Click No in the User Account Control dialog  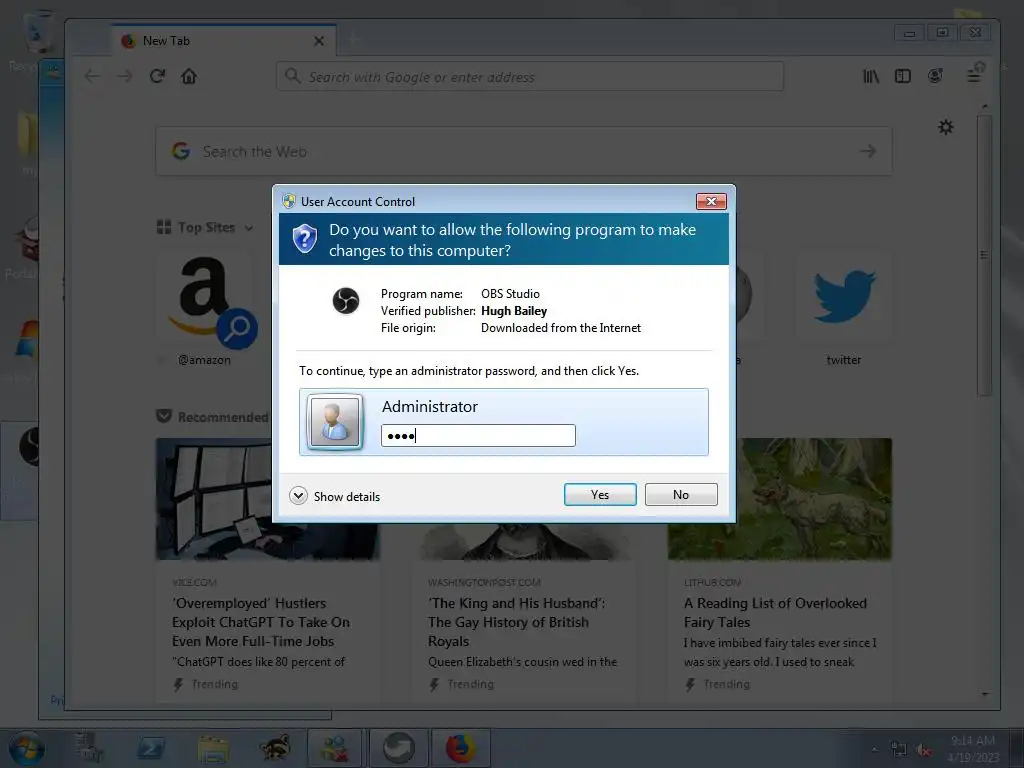click(x=680, y=494)
